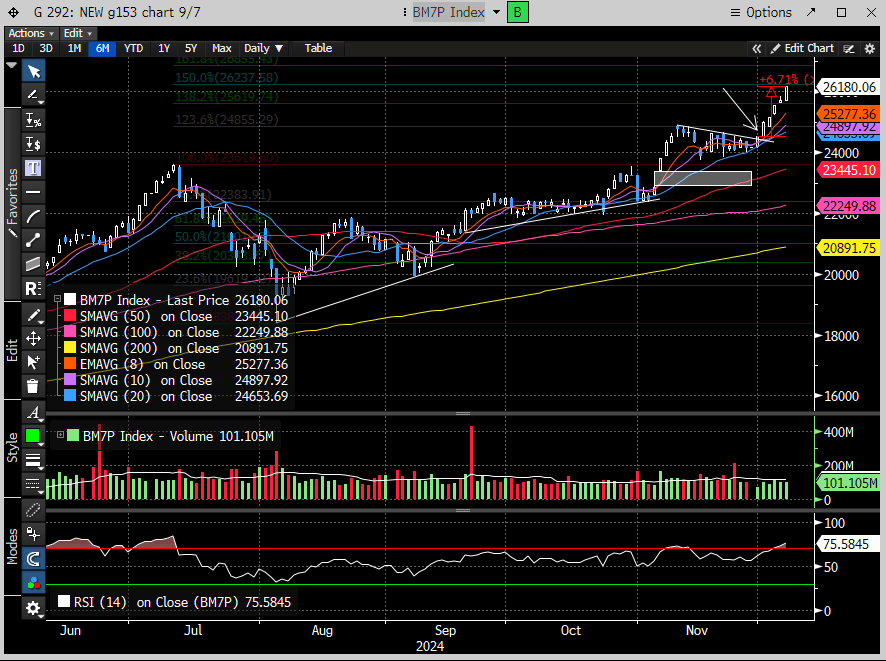The height and width of the screenshot is (661, 886).
Task: Select the percent change measure tool
Action: tap(33, 120)
